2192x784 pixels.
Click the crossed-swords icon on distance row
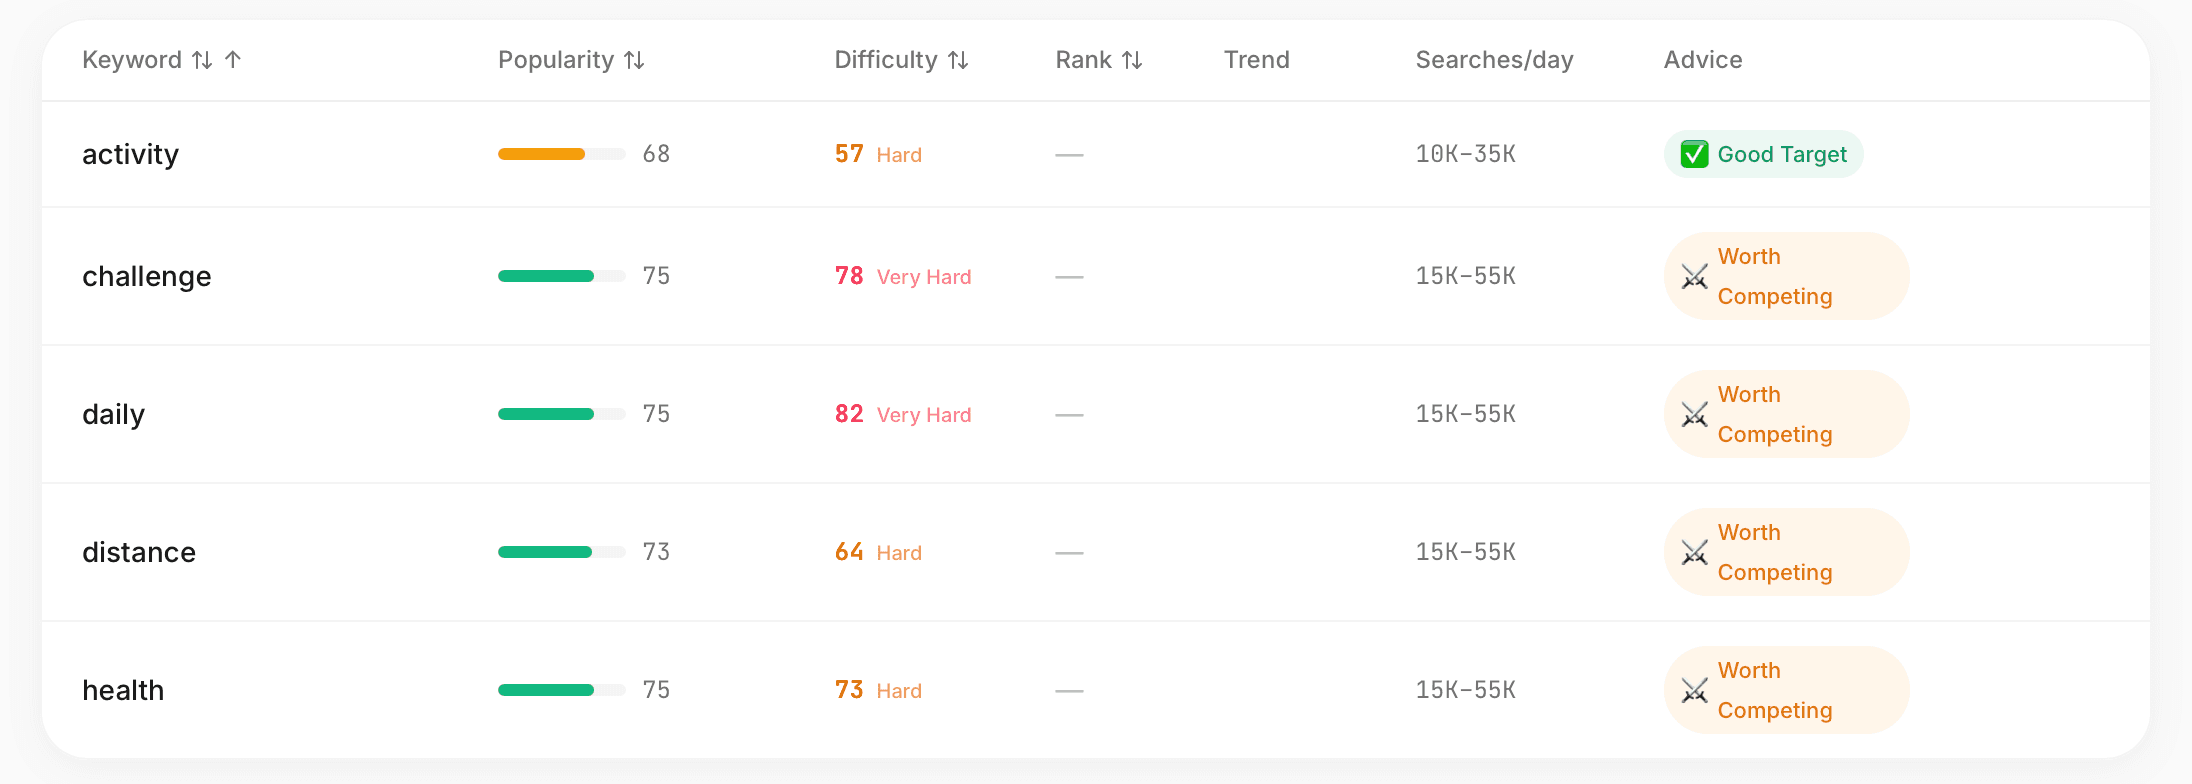pyautogui.click(x=1694, y=552)
